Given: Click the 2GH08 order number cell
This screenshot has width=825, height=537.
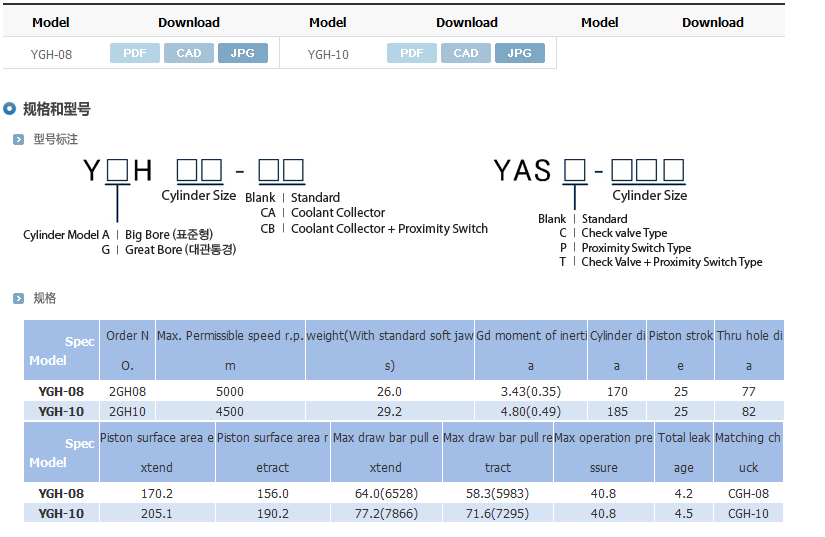Looking at the screenshot, I should 127,391.
